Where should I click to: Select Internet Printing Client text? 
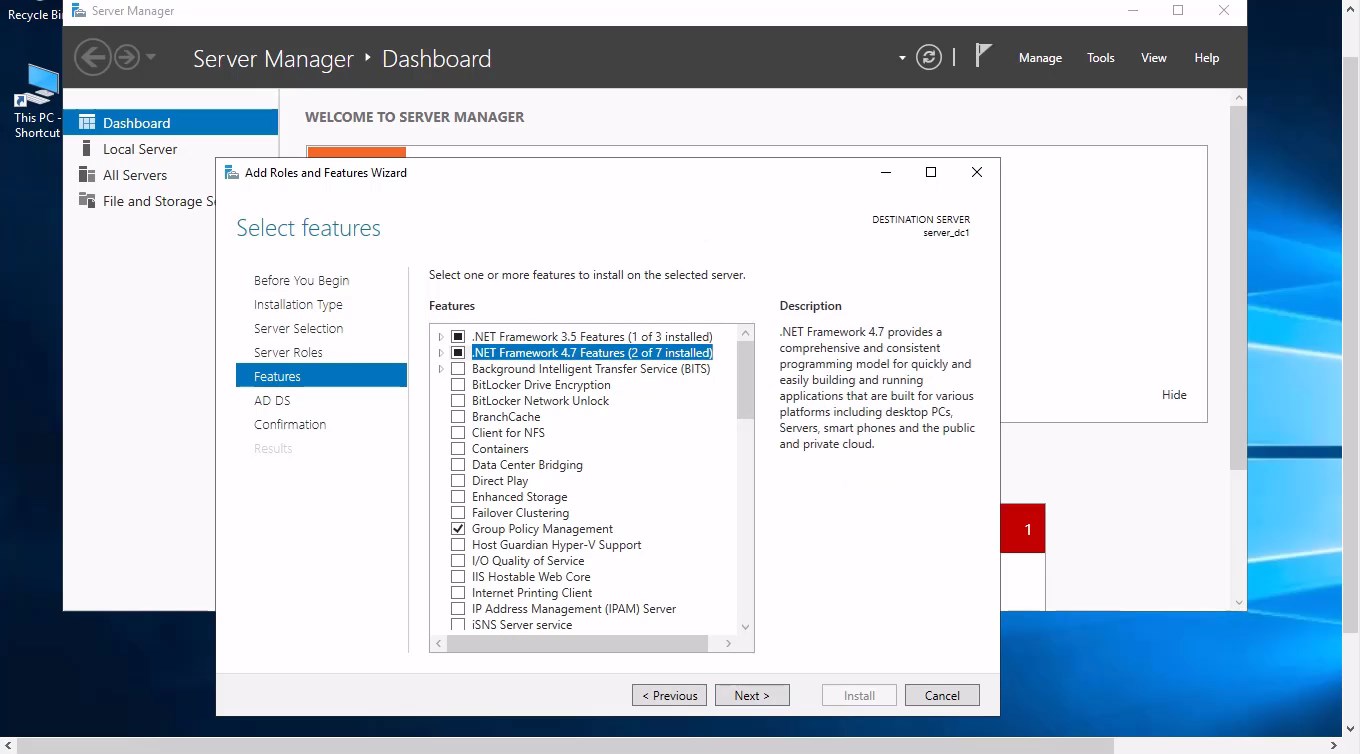532,593
